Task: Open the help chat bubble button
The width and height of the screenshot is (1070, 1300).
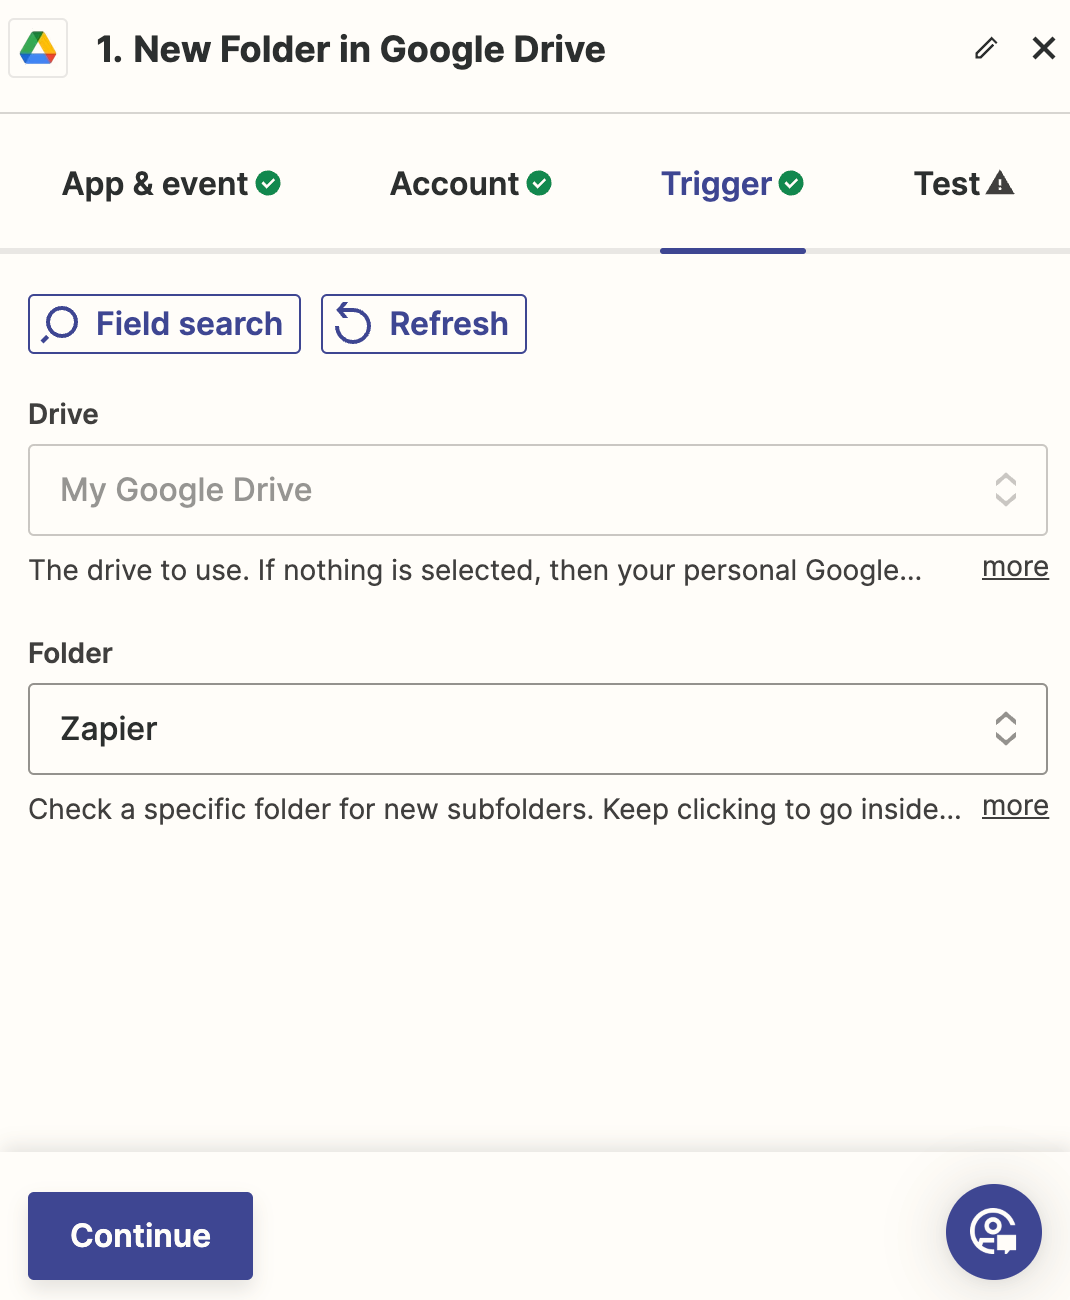Action: pyautogui.click(x=994, y=1232)
